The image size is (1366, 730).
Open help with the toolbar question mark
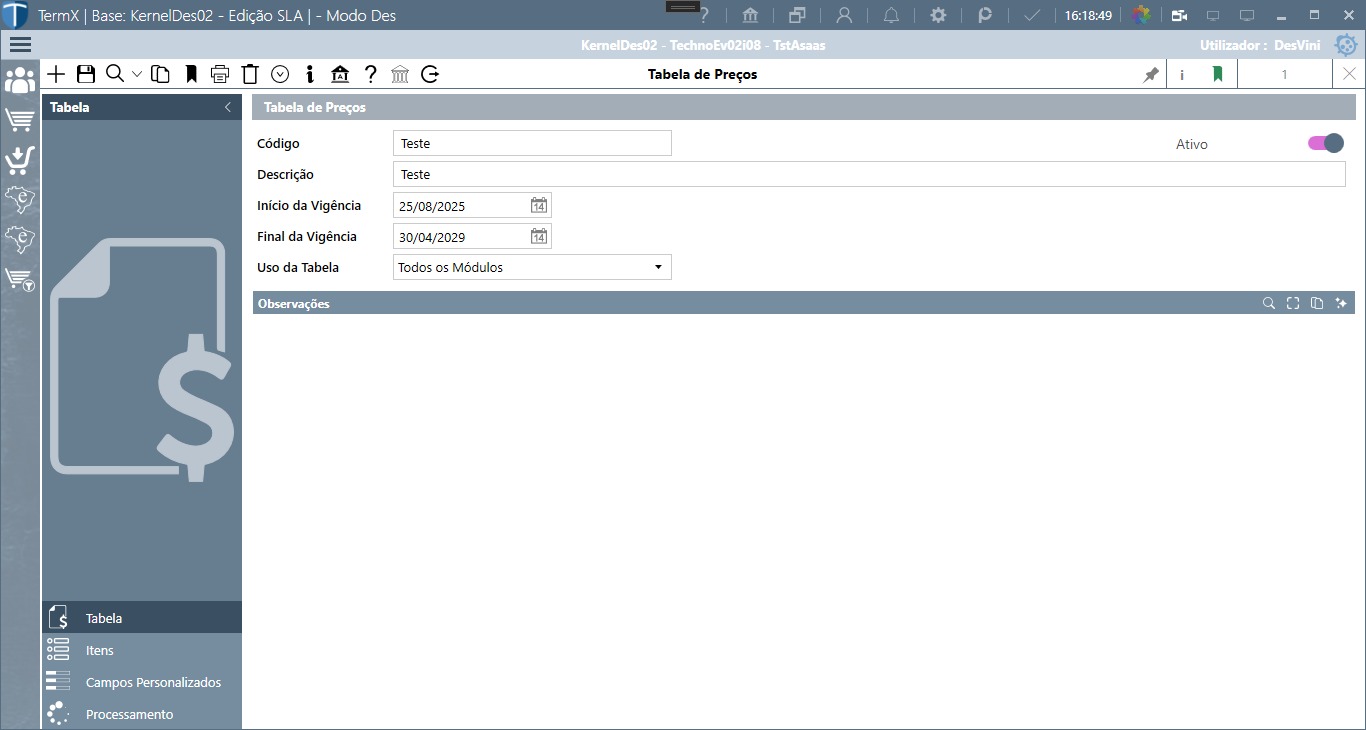point(370,74)
